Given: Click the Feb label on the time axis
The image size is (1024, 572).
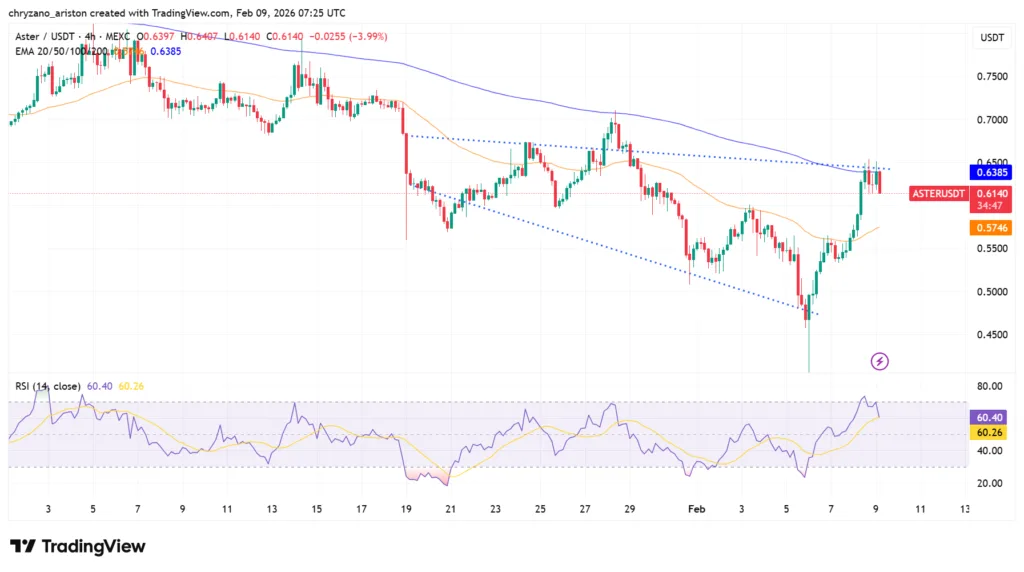Looking at the screenshot, I should 697,509.
